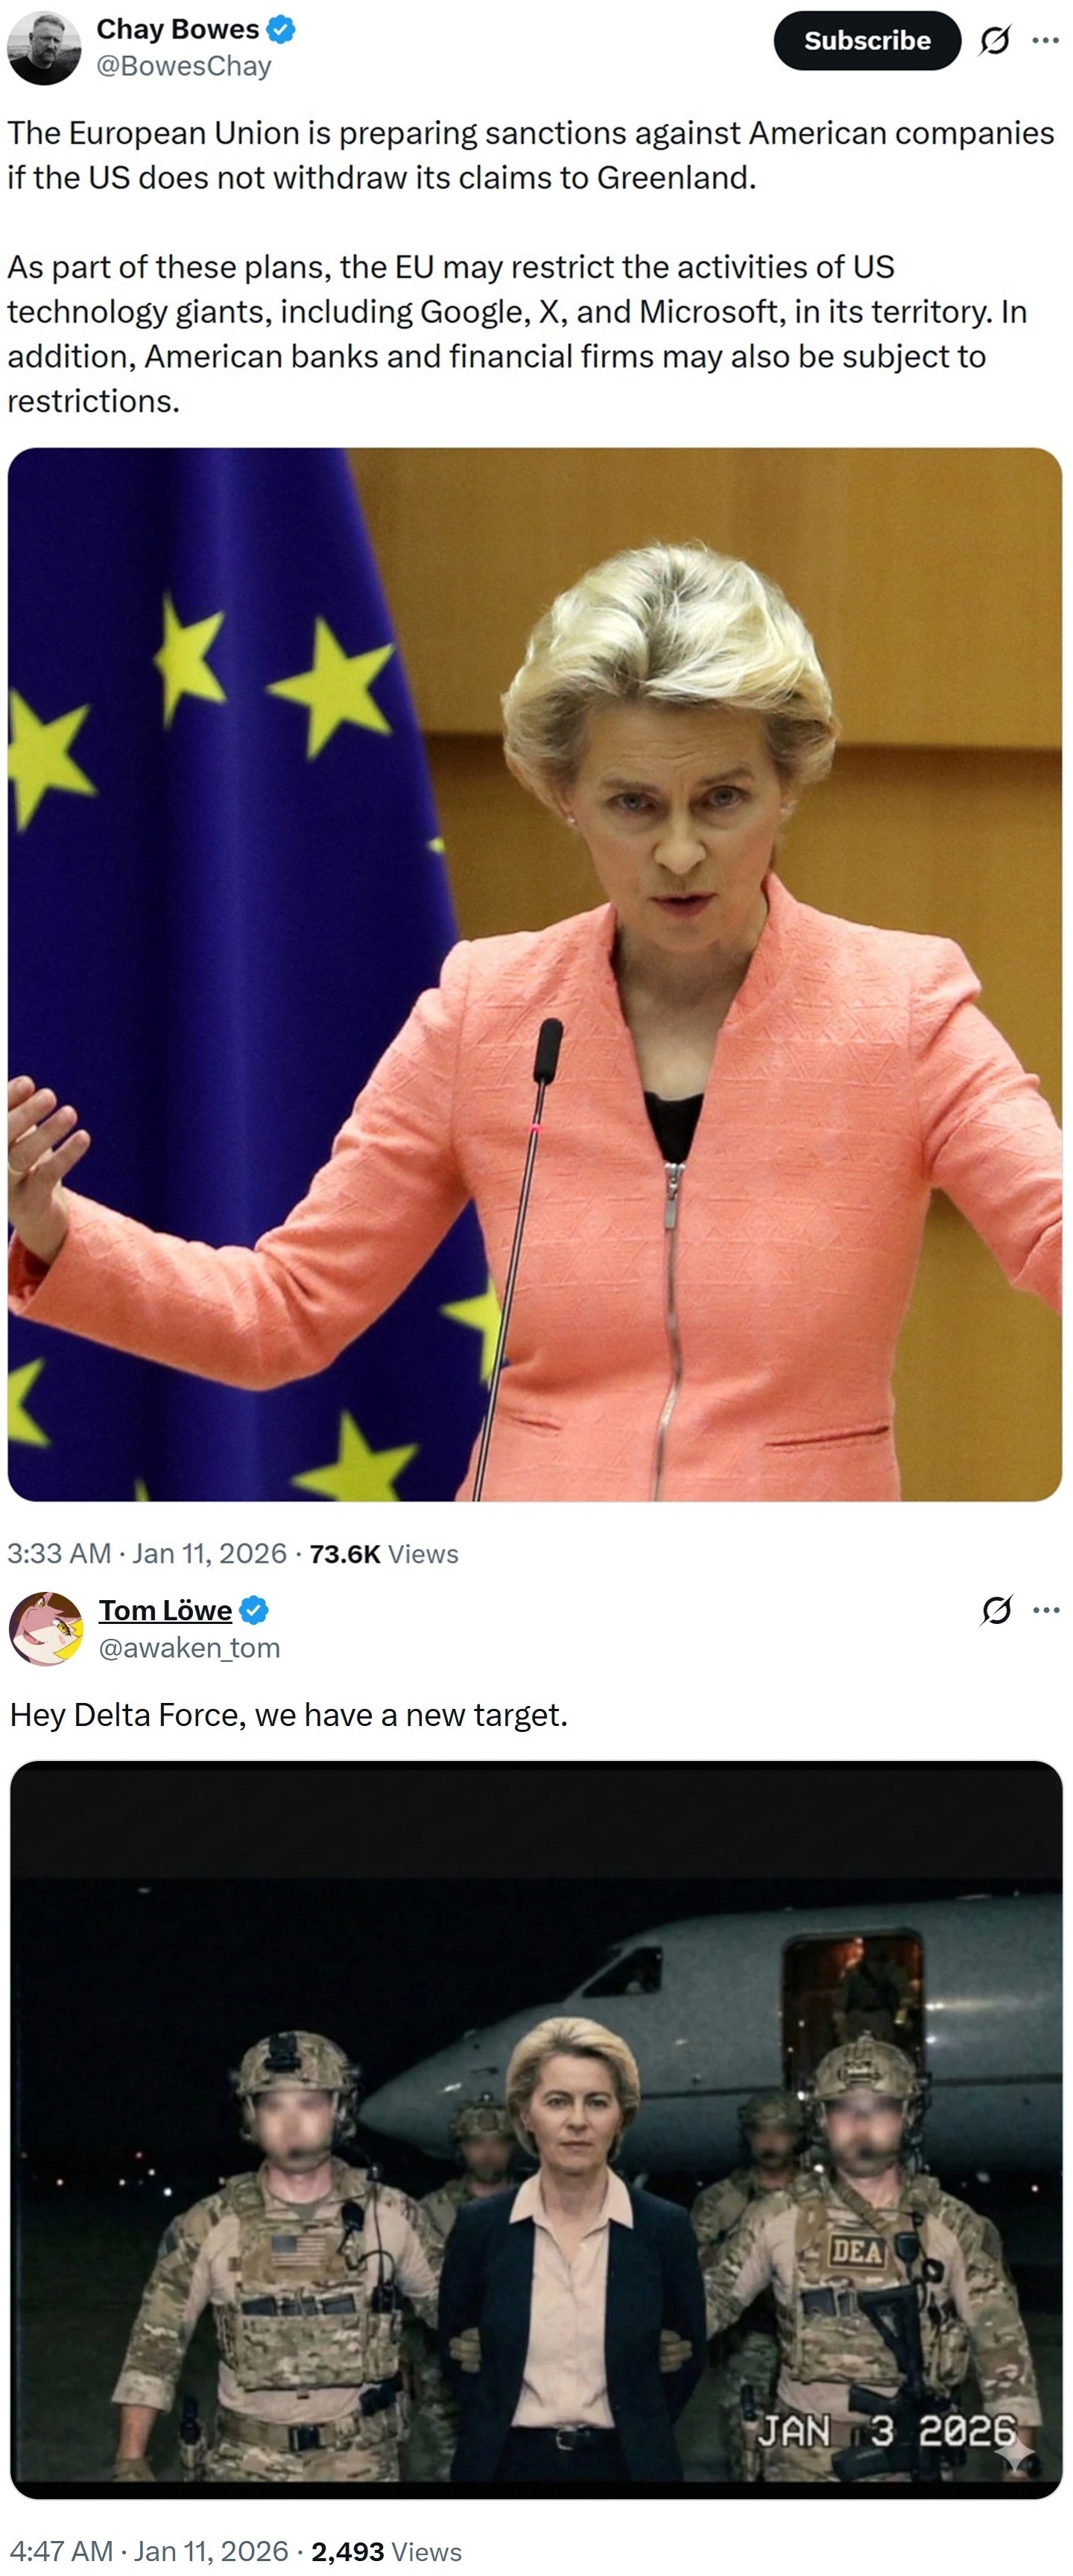This screenshot has height=2576, width=1073.
Task: View the 2,493 Views count
Action: pyautogui.click(x=386, y=2551)
